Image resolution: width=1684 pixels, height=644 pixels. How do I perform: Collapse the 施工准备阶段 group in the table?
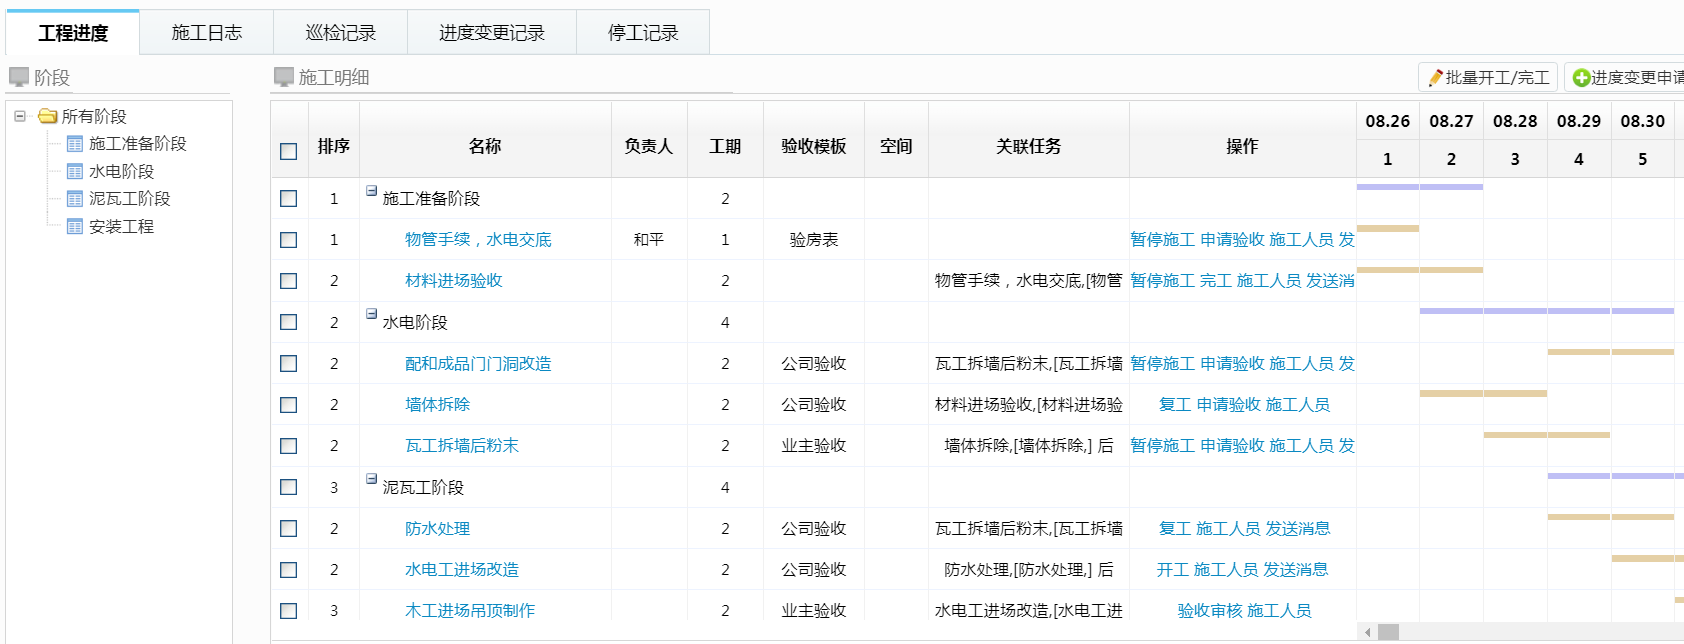coord(371,190)
